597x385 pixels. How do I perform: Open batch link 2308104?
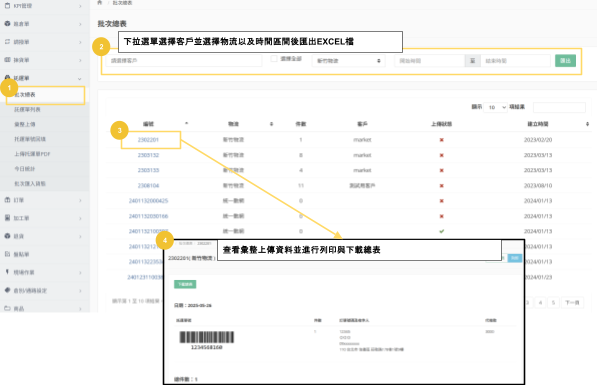pyautogui.click(x=148, y=185)
